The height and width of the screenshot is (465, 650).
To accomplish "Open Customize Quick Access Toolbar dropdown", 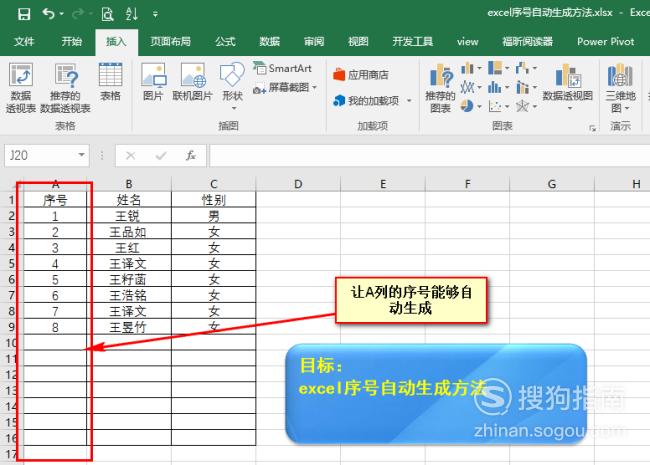I will pyautogui.click(x=155, y=15).
